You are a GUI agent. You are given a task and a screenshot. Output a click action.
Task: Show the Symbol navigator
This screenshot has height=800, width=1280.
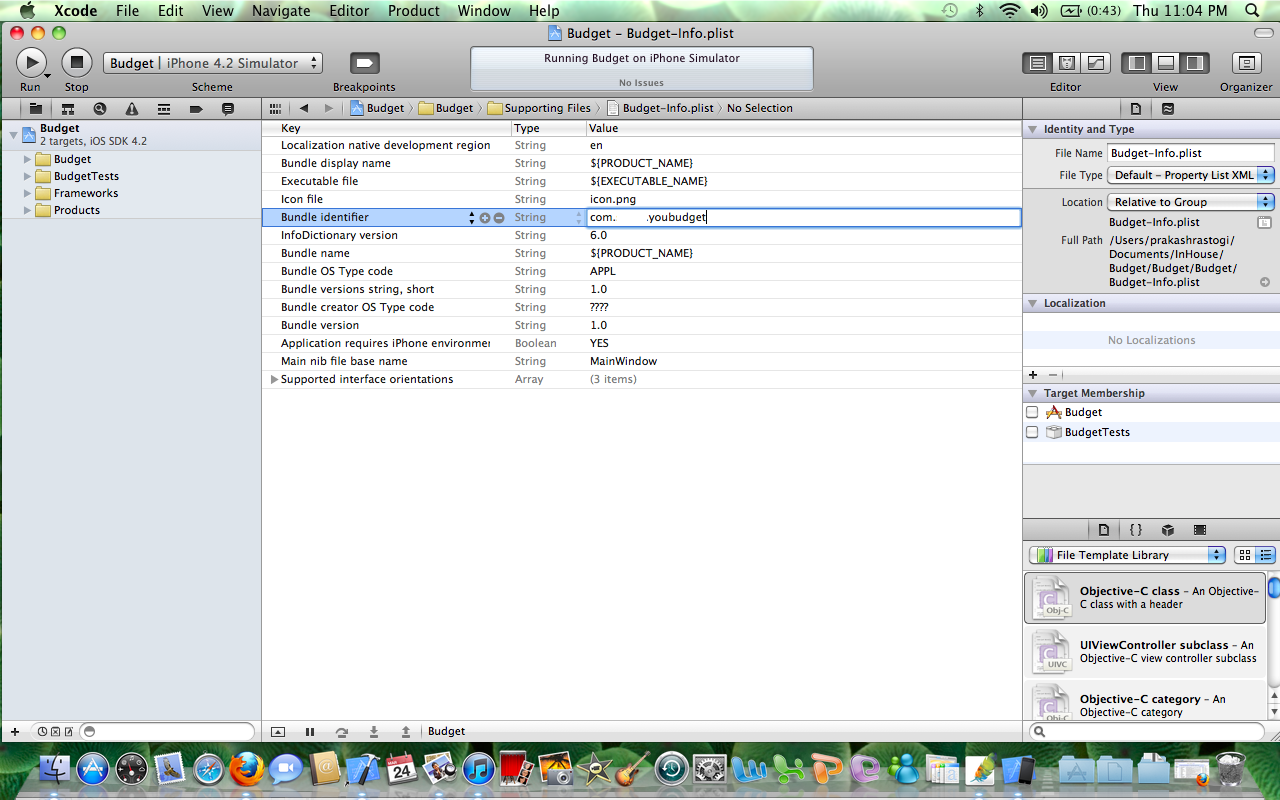68,108
